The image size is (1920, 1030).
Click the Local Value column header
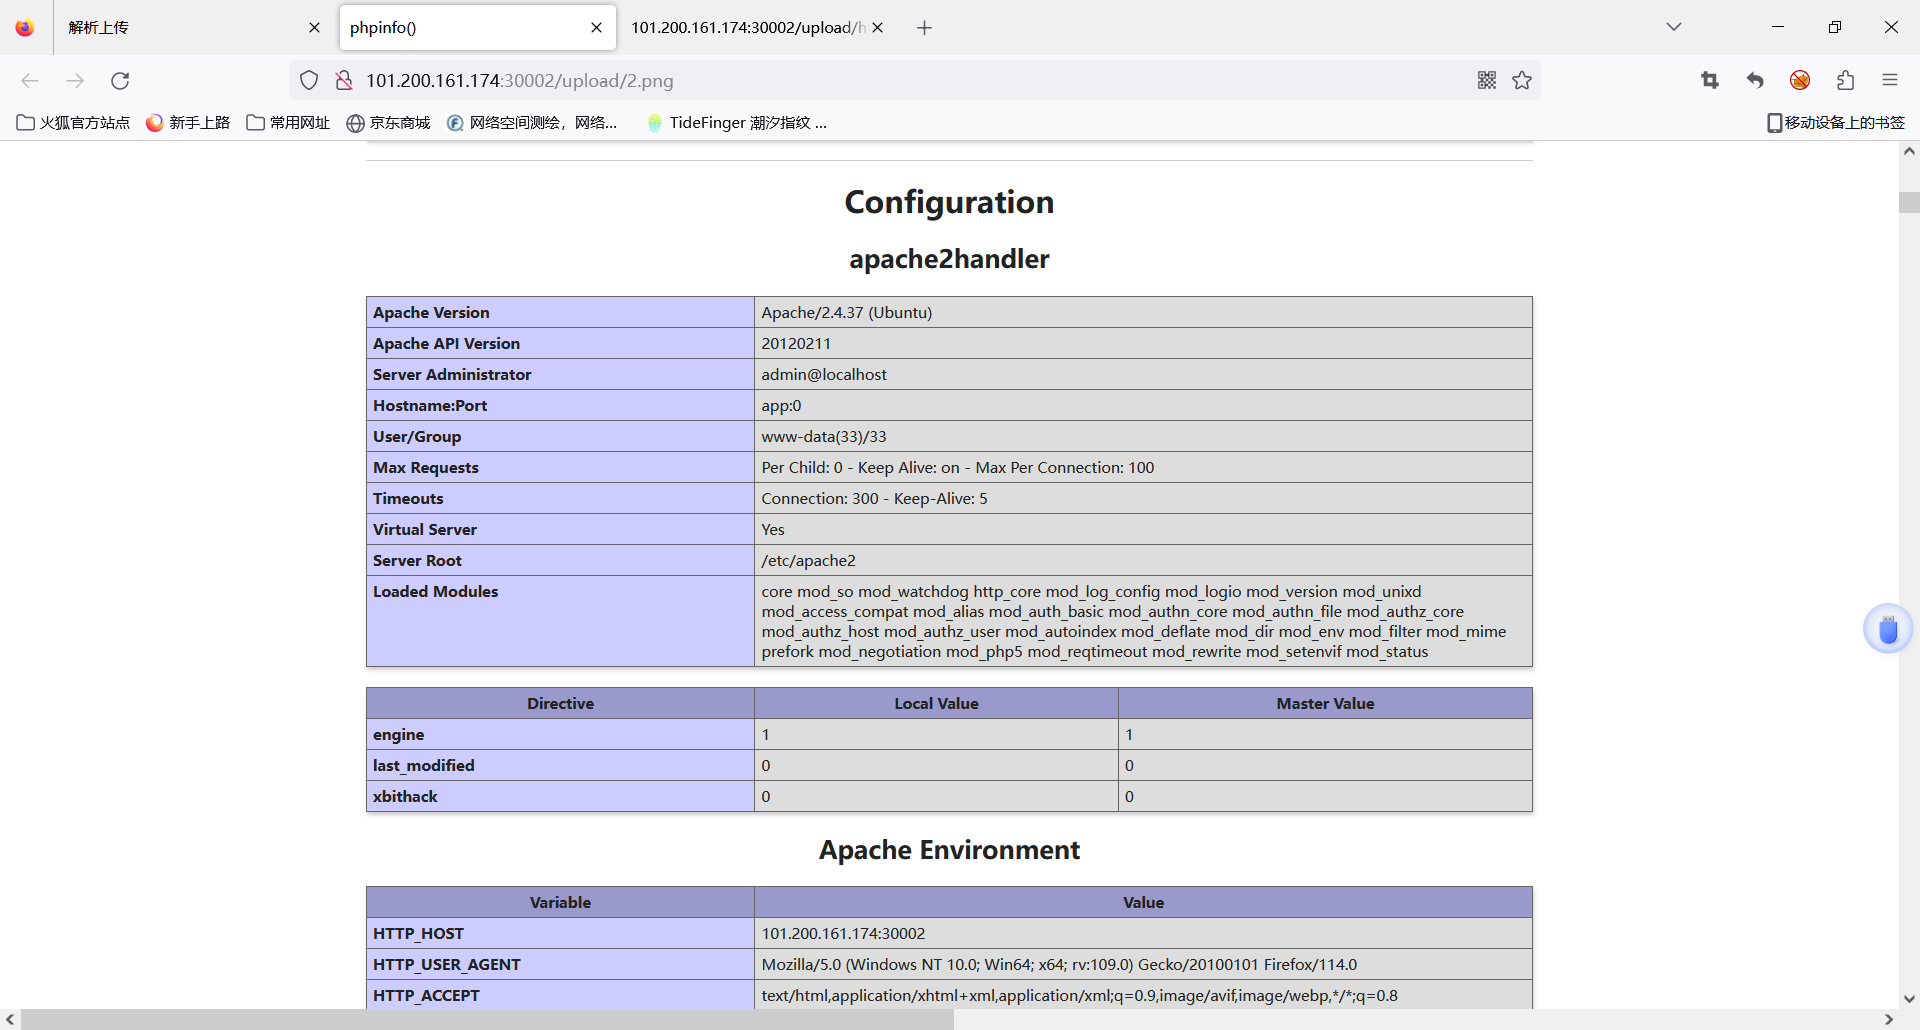click(936, 703)
